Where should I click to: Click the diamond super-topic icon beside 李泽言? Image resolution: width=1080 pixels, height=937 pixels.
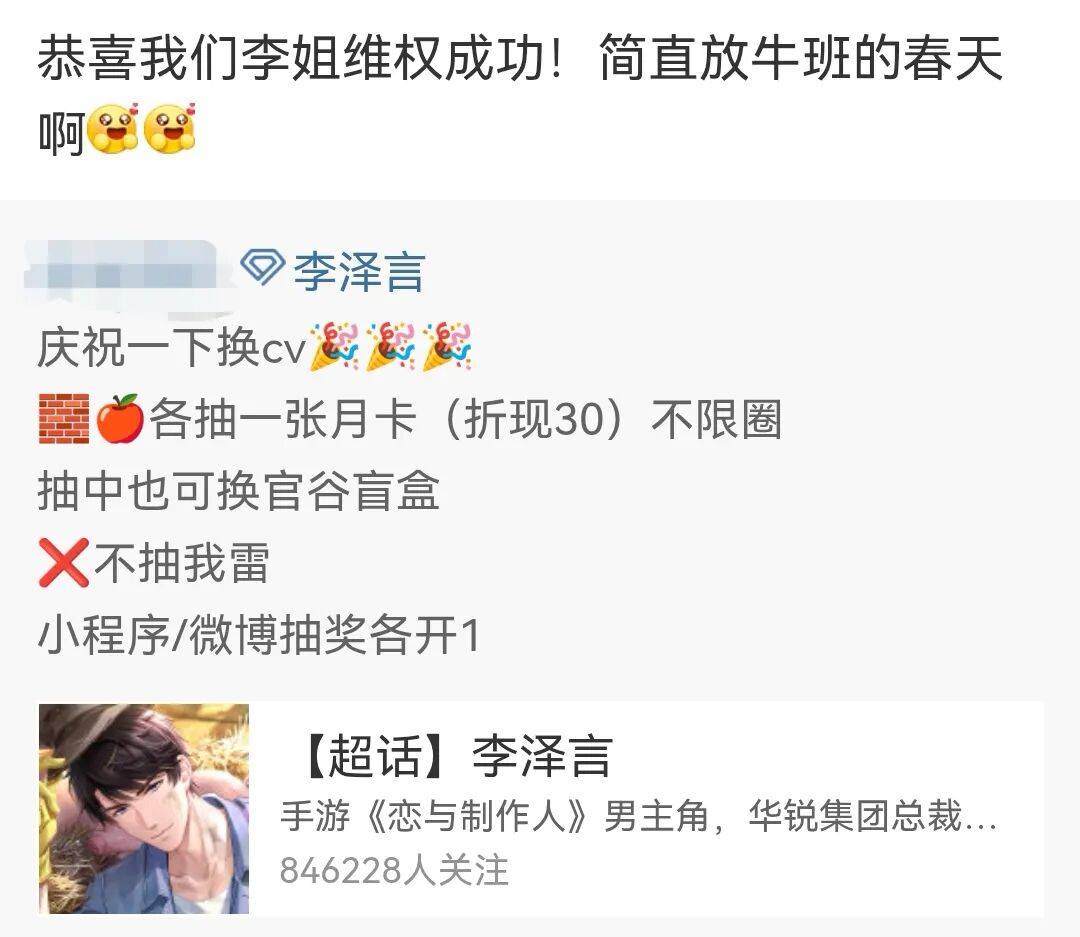(262, 267)
